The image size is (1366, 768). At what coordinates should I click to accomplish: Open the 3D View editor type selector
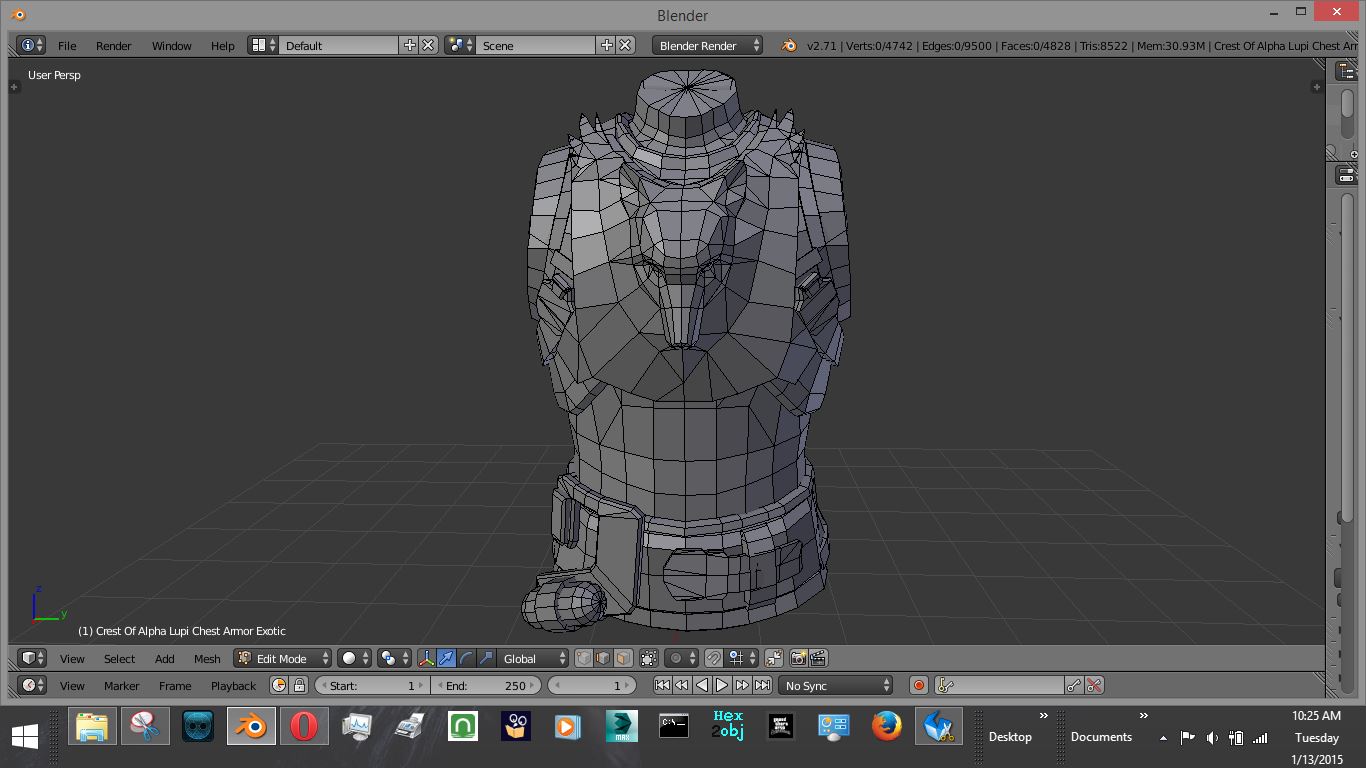[33, 658]
